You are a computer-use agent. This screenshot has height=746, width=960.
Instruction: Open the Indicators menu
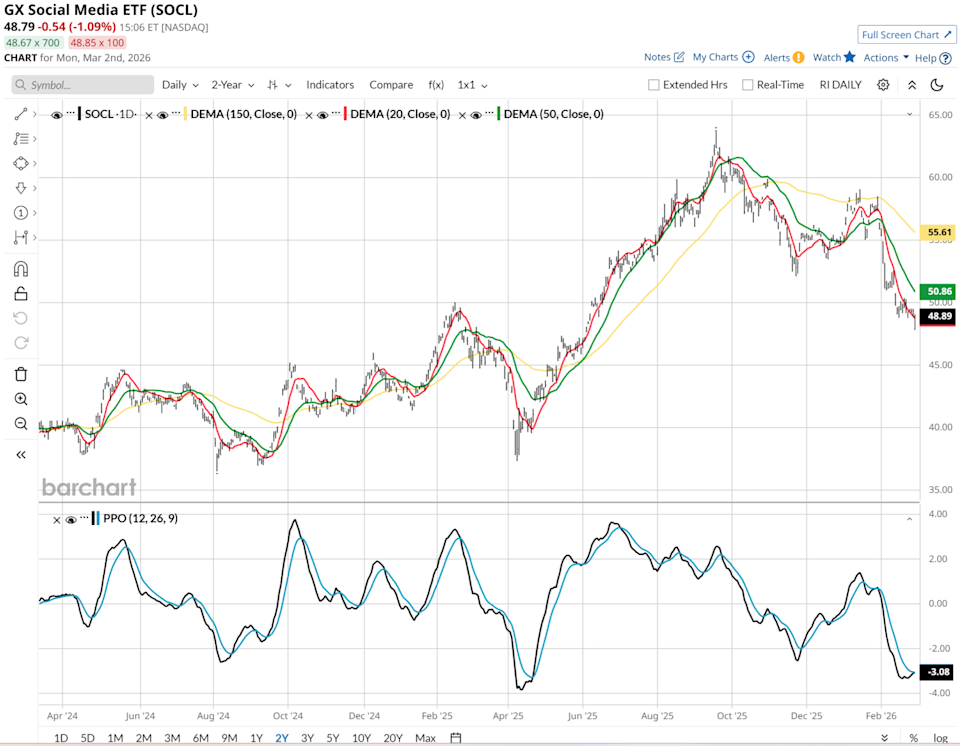coord(330,85)
